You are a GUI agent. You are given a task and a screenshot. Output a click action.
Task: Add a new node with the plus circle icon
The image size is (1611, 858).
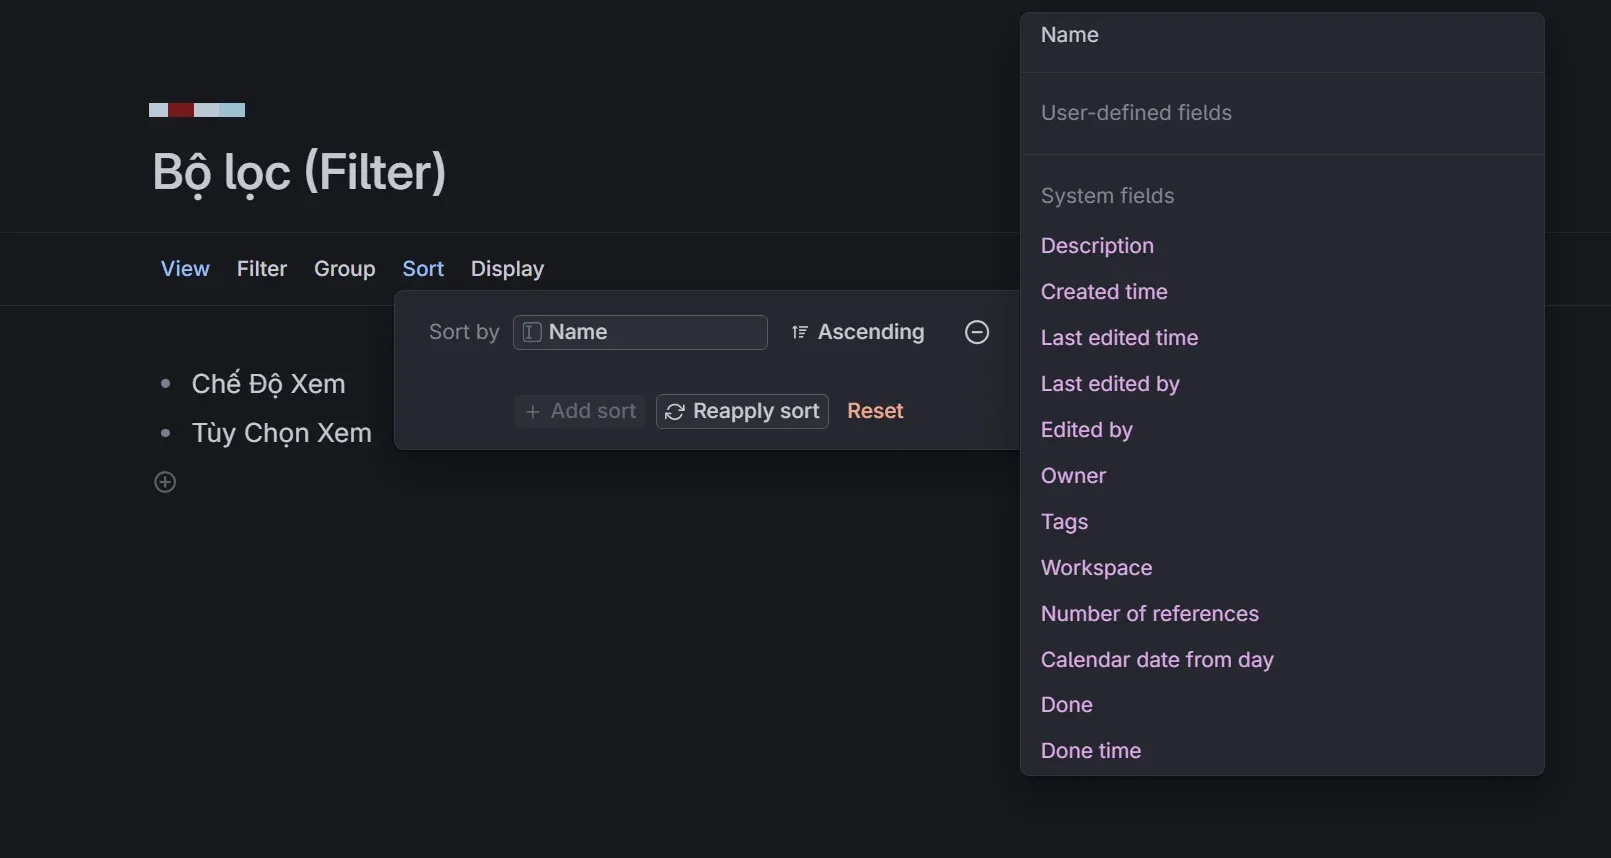165,482
